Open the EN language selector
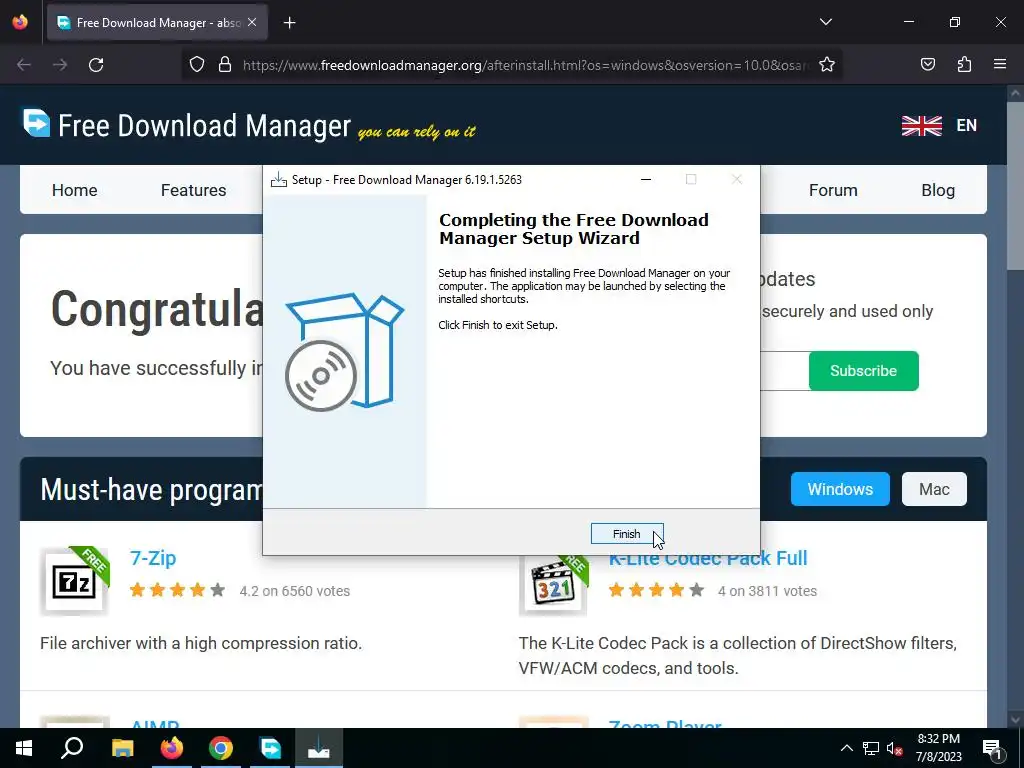This screenshot has height=768, width=1024. coord(967,125)
